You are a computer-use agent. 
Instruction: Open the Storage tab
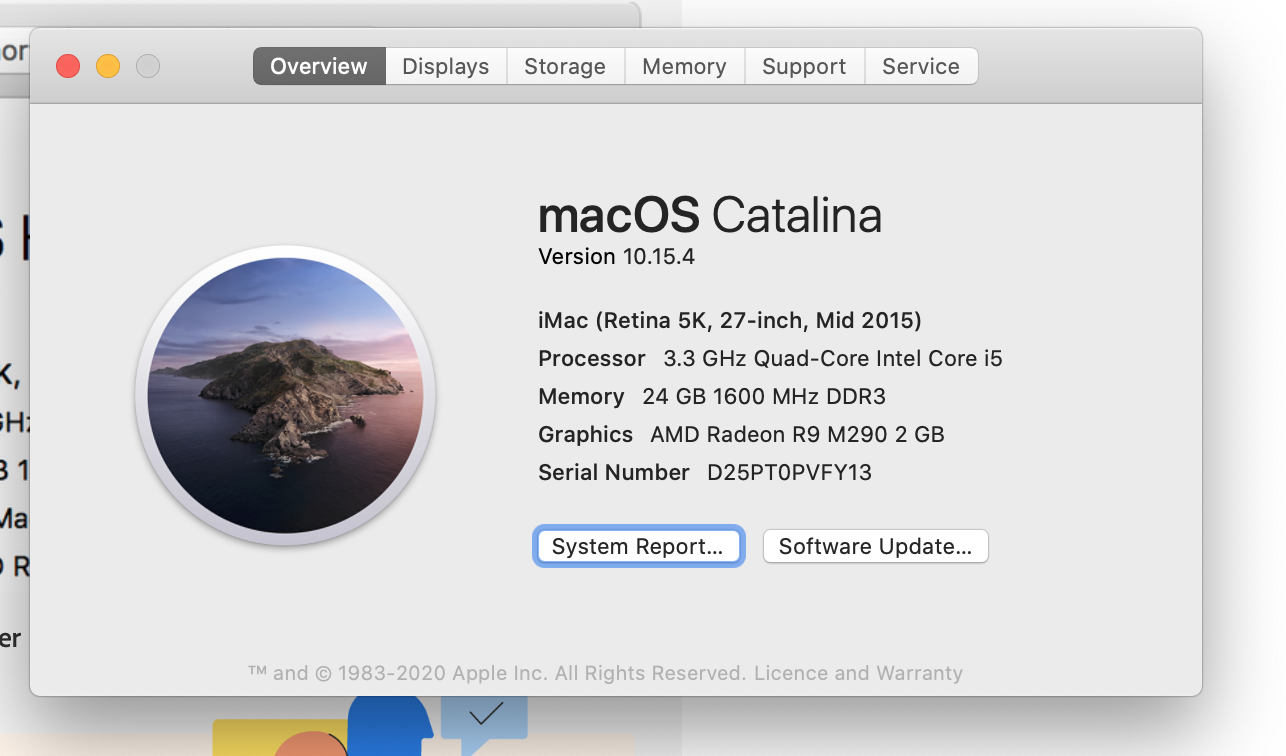pyautogui.click(x=565, y=66)
